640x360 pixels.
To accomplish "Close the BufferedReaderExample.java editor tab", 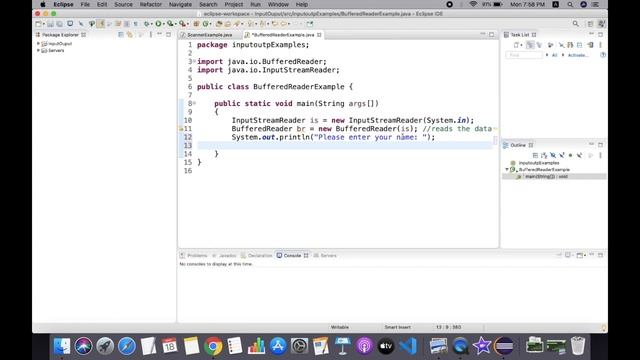I will [319, 35].
